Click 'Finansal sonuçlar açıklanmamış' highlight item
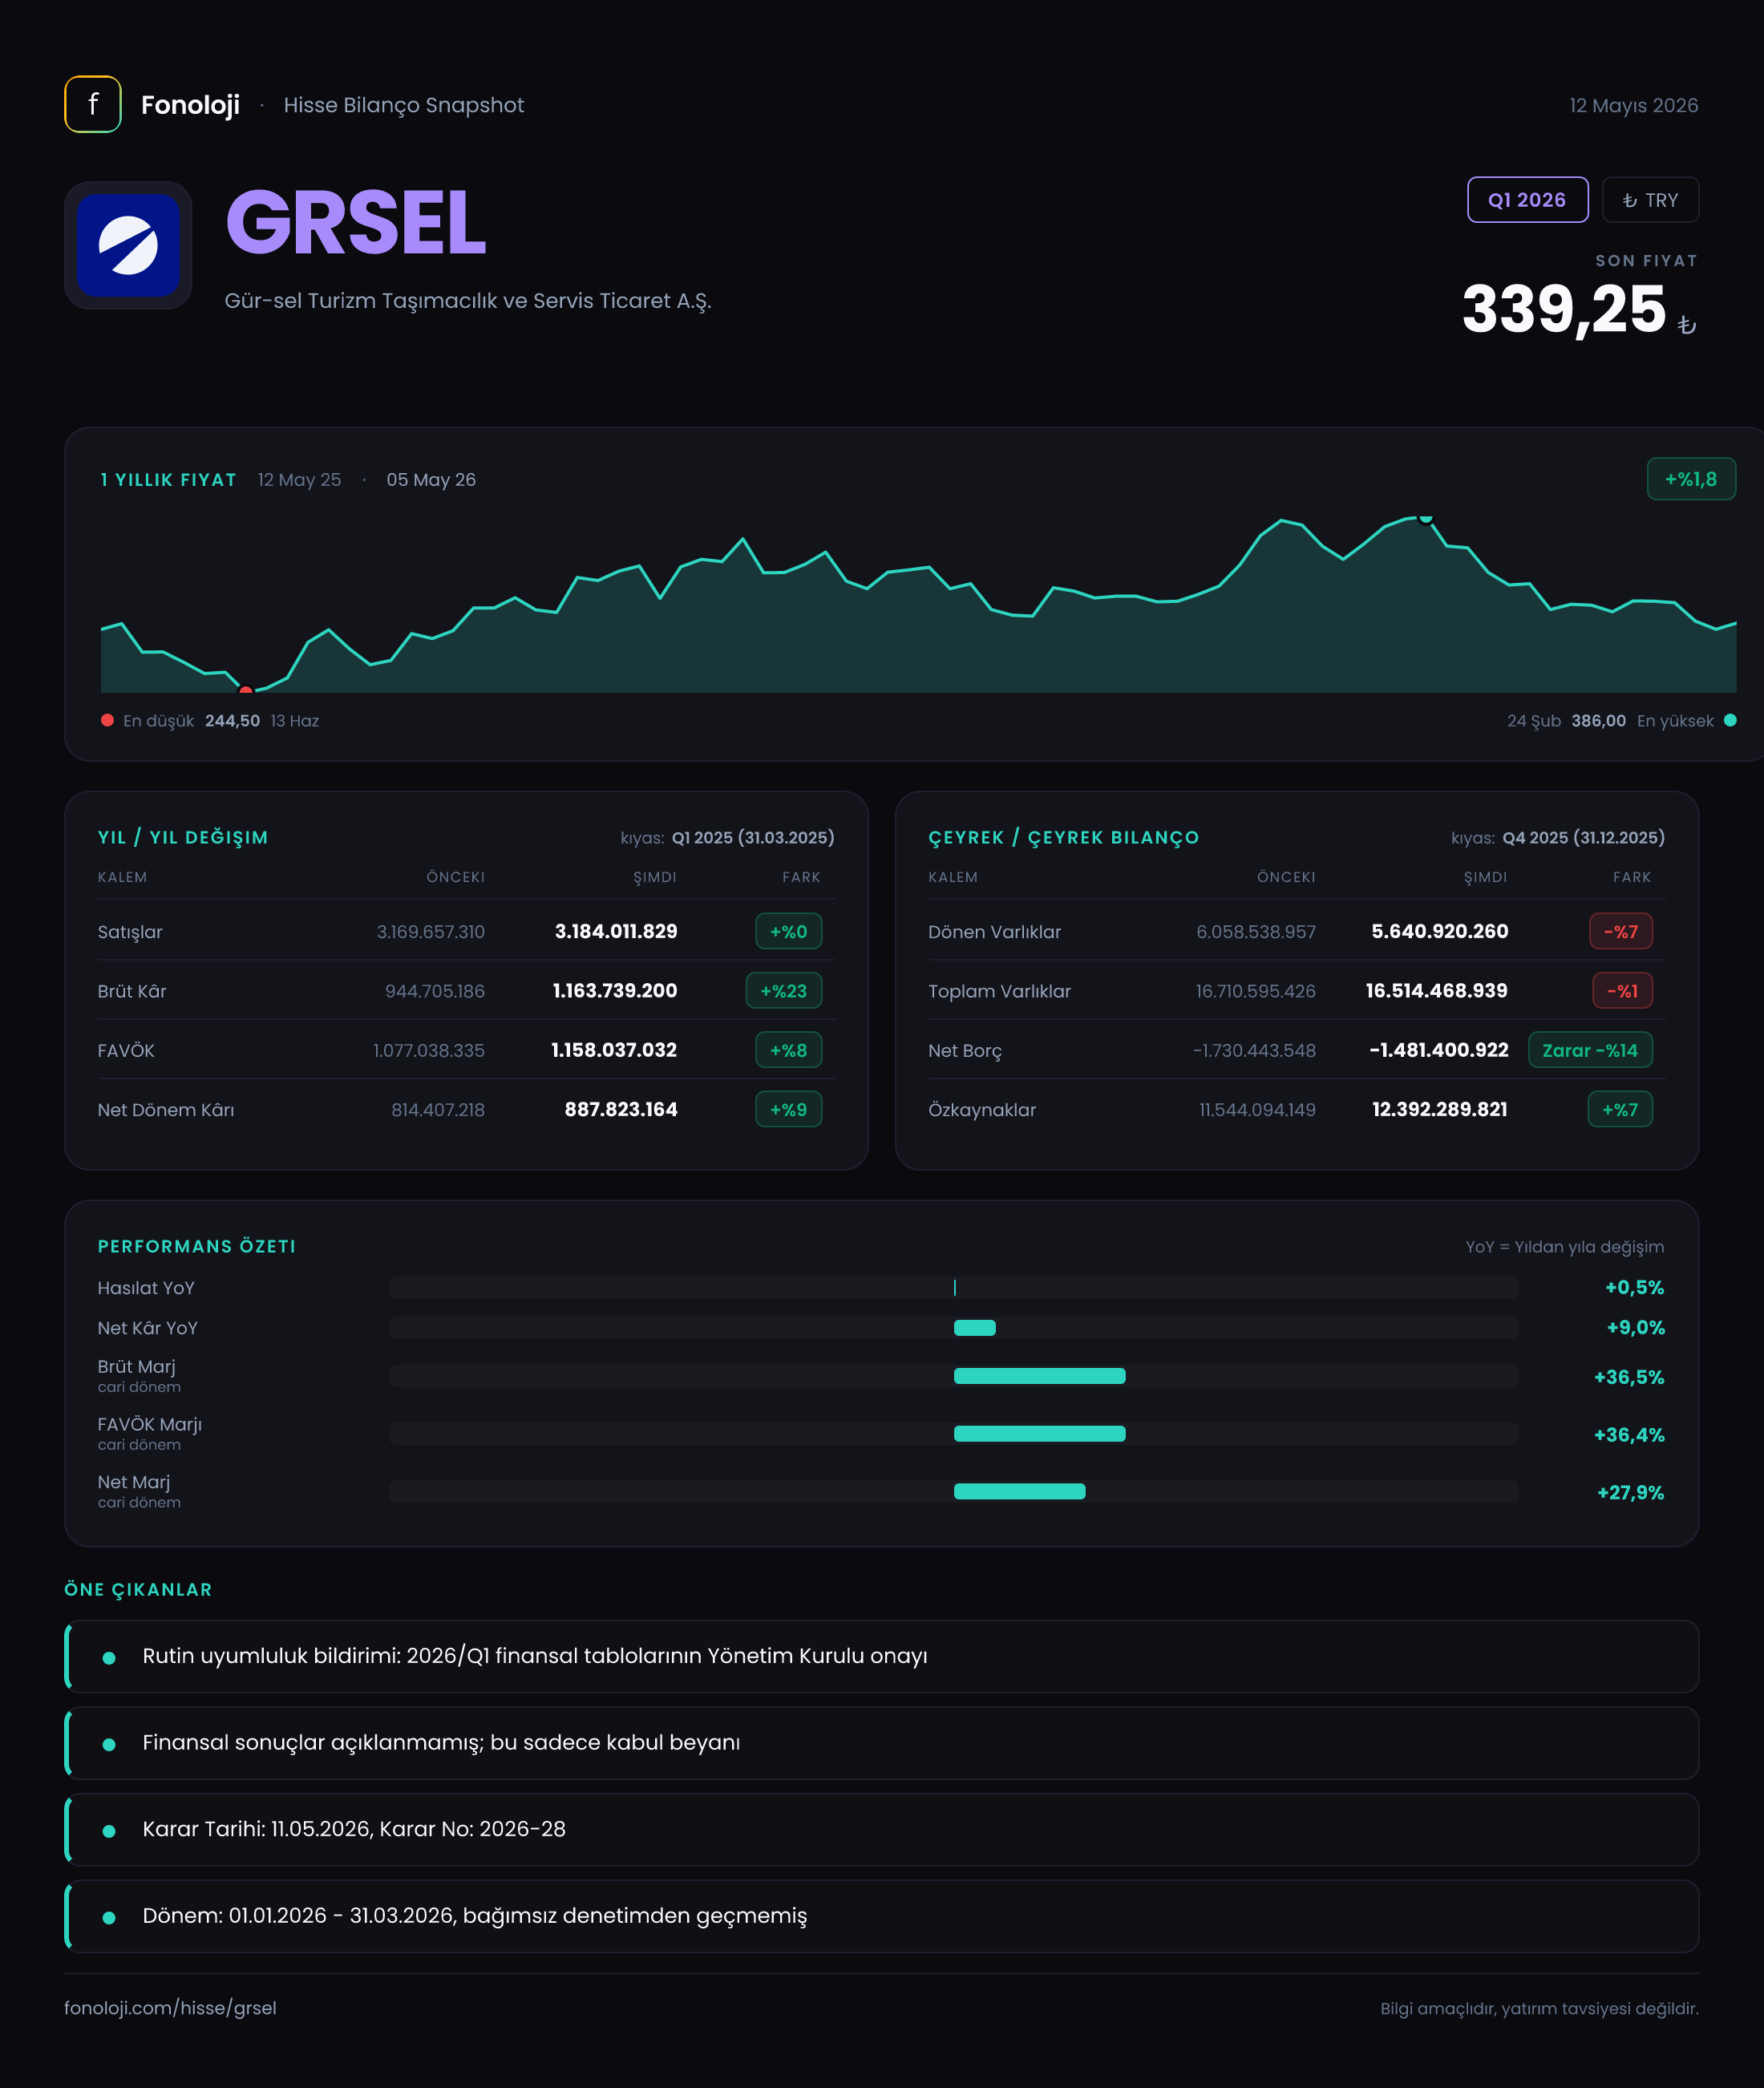The width and height of the screenshot is (1764, 2088). pyautogui.click(x=881, y=1743)
